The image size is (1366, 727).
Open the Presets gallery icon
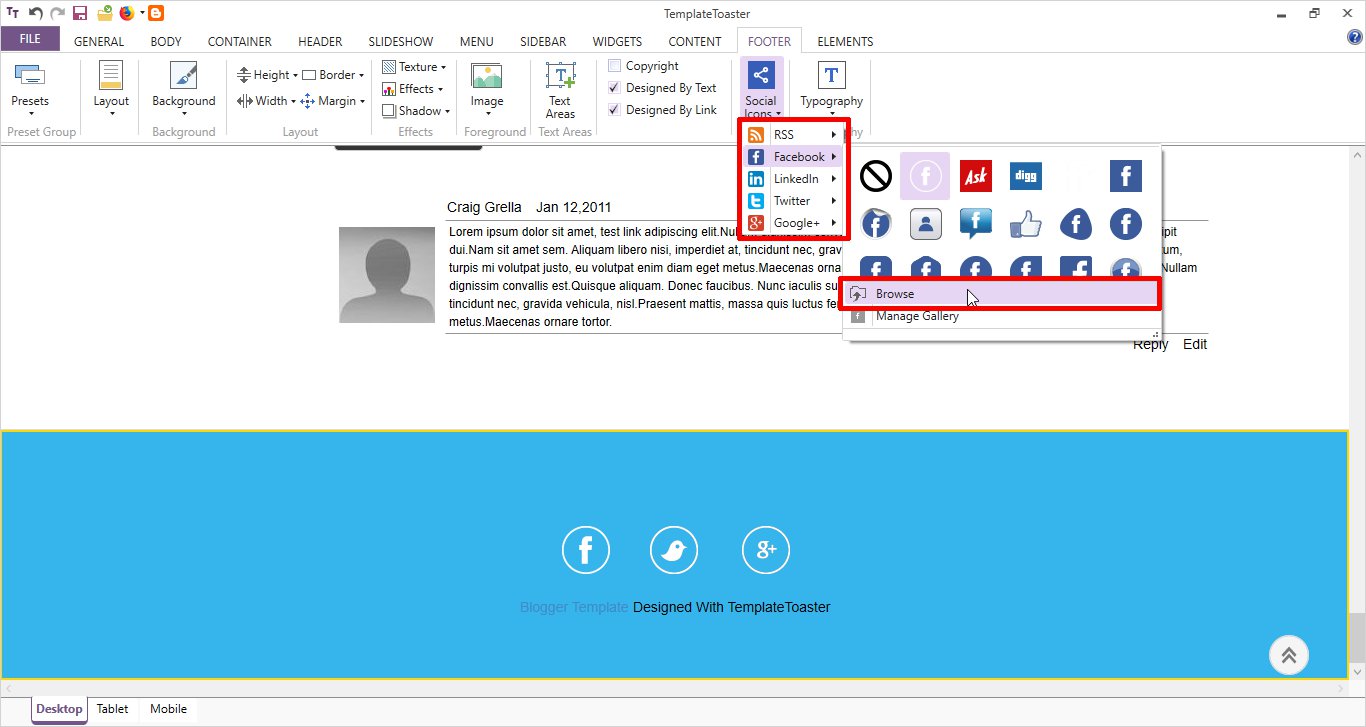tap(29, 76)
